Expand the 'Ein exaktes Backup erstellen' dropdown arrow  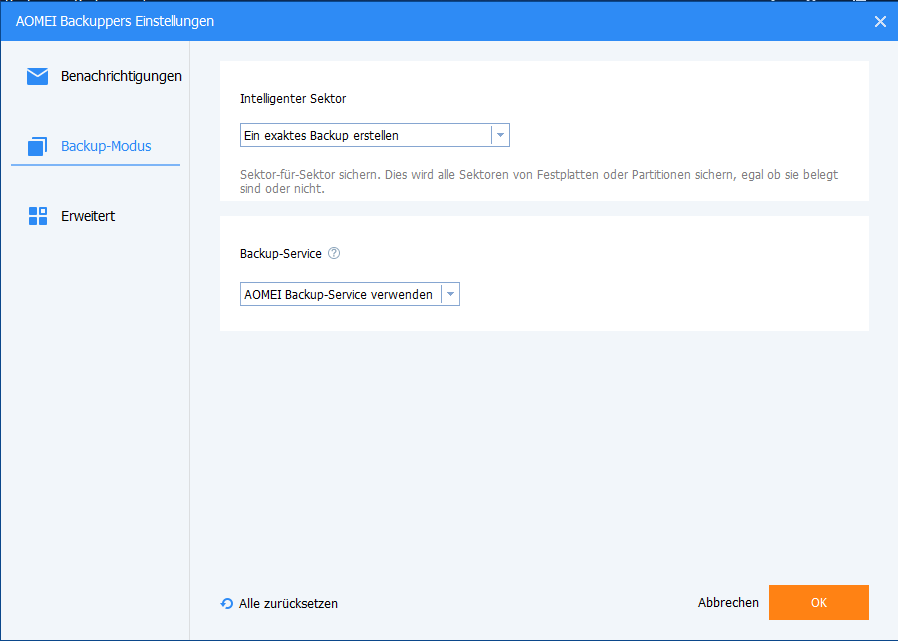500,135
